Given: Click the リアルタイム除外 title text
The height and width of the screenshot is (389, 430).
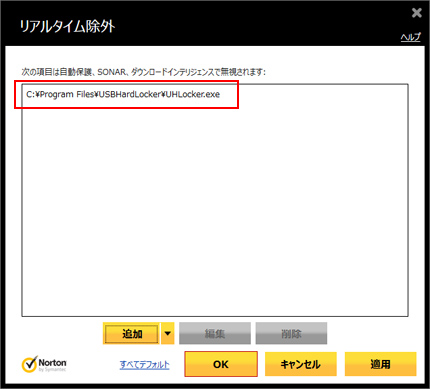Looking at the screenshot, I should [67, 26].
